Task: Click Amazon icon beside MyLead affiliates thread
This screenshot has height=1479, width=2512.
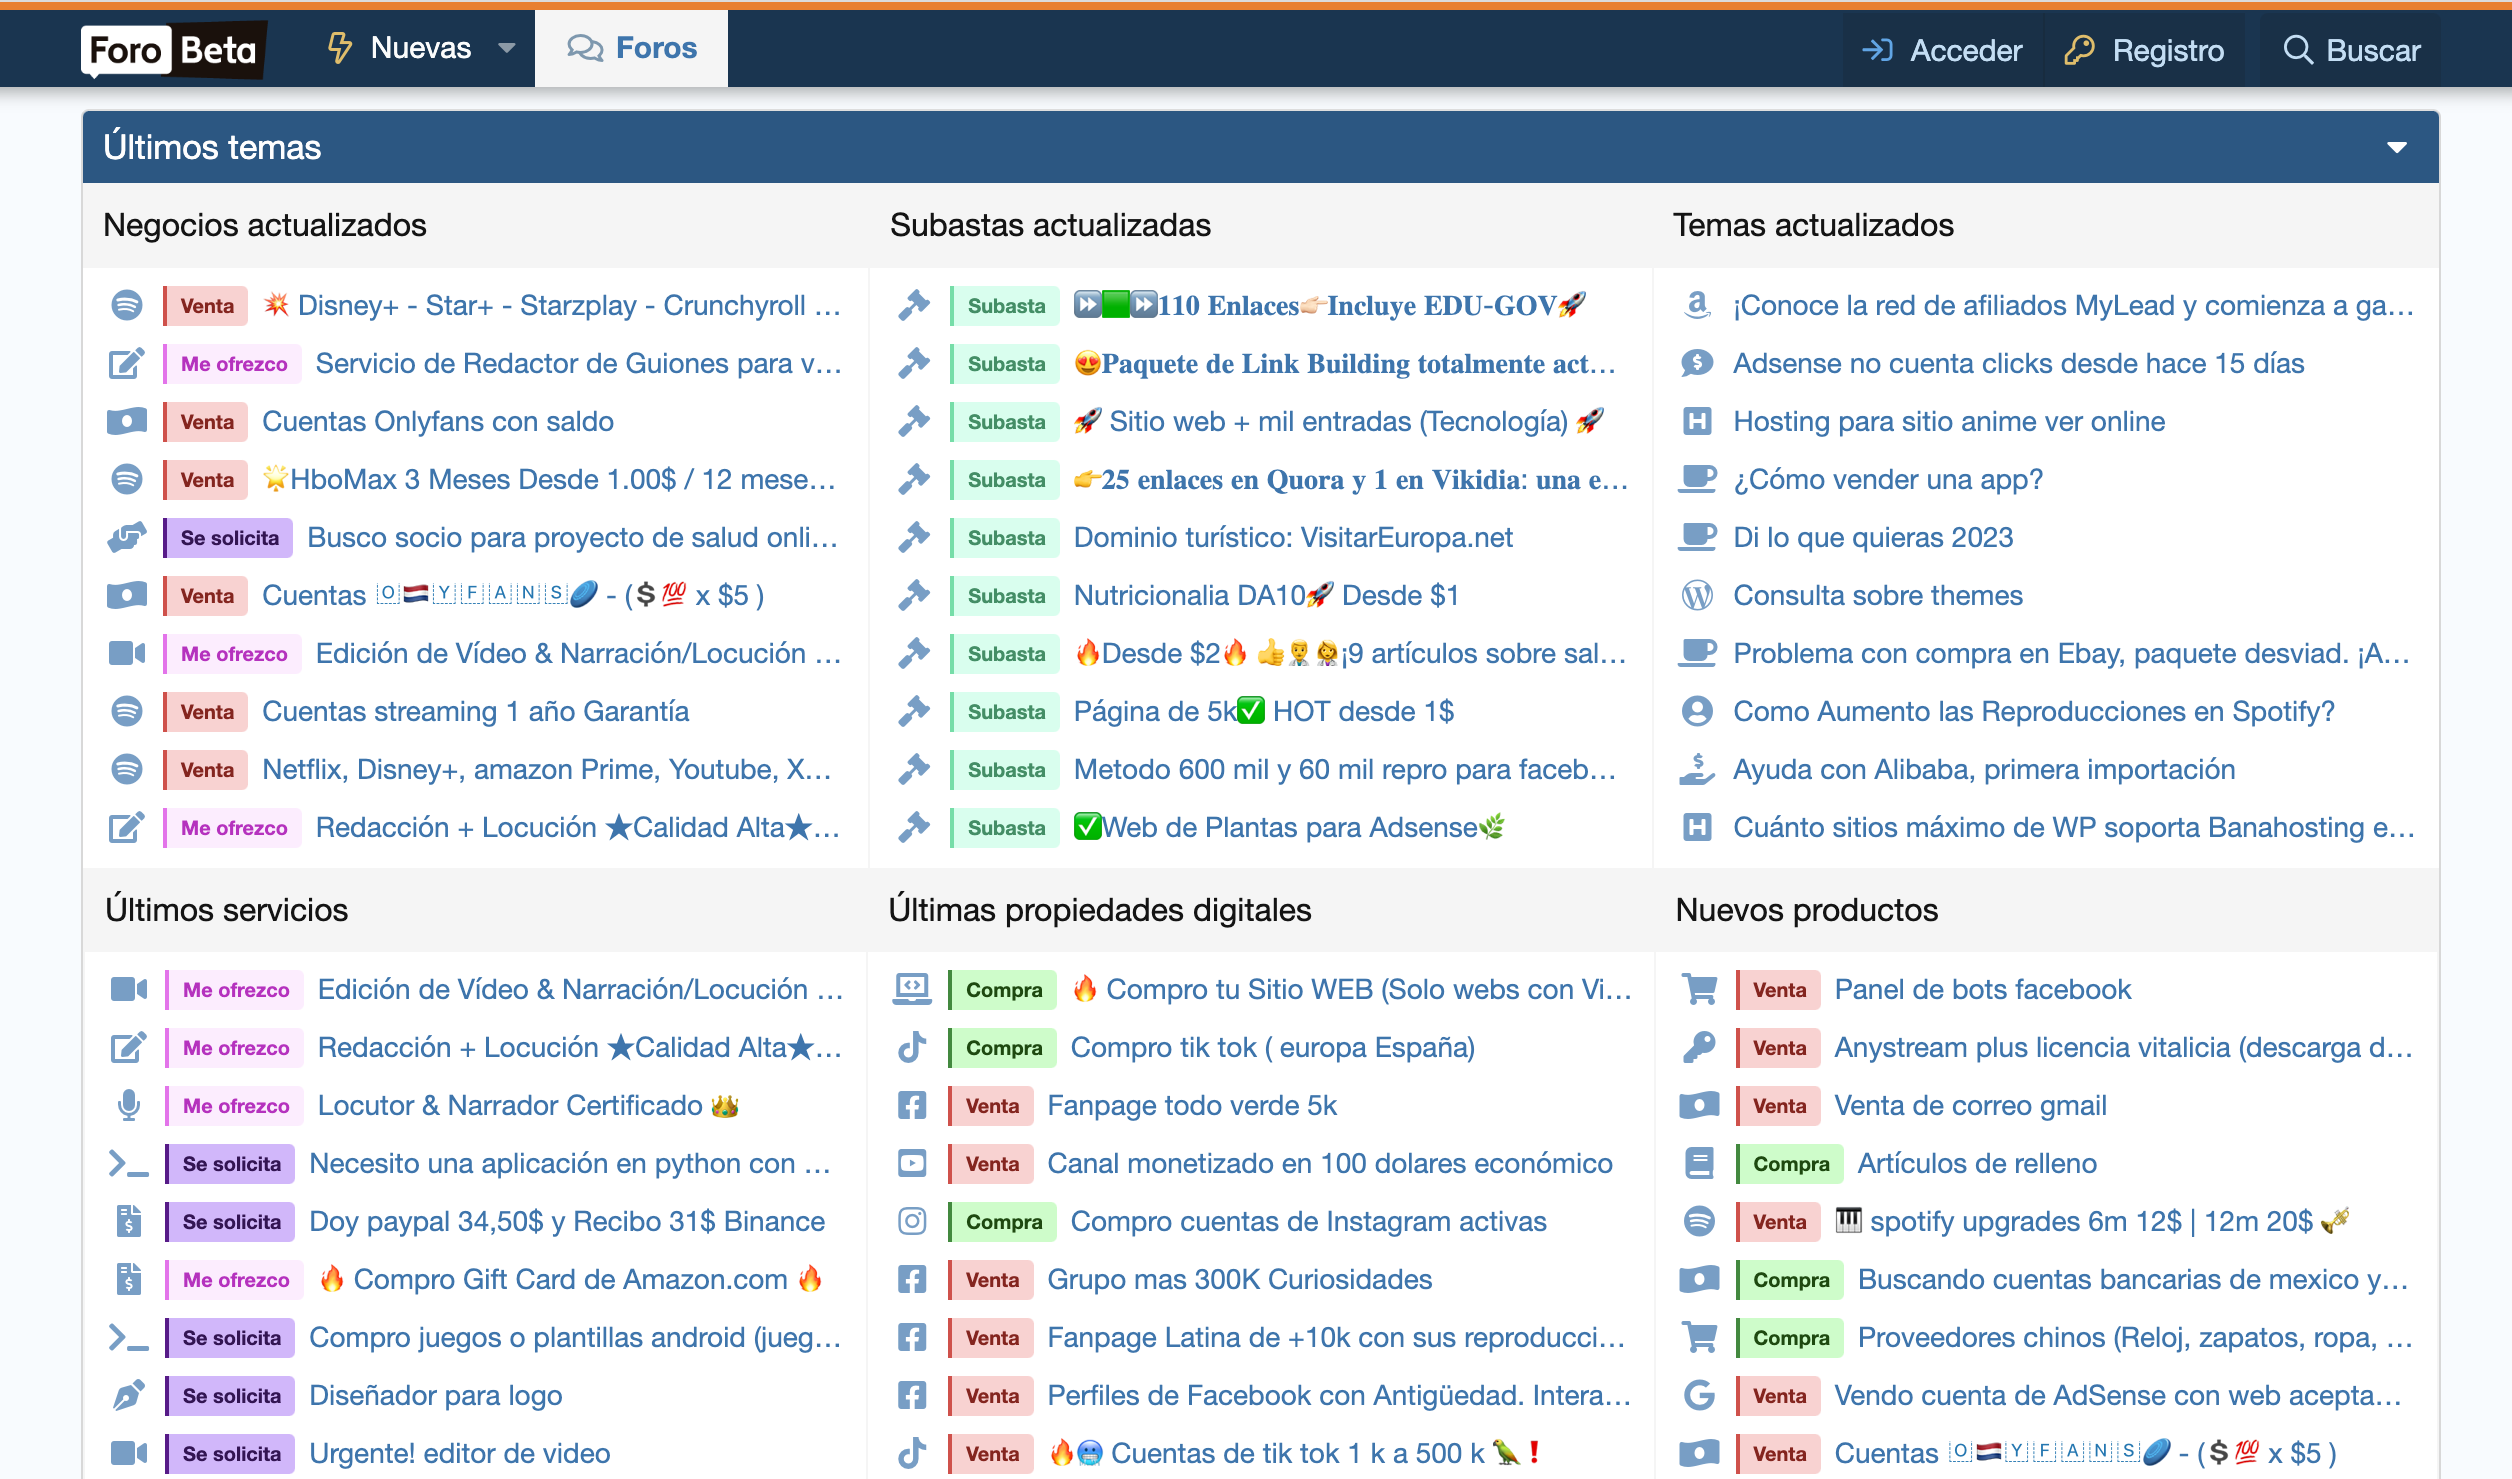Action: coord(1697,305)
